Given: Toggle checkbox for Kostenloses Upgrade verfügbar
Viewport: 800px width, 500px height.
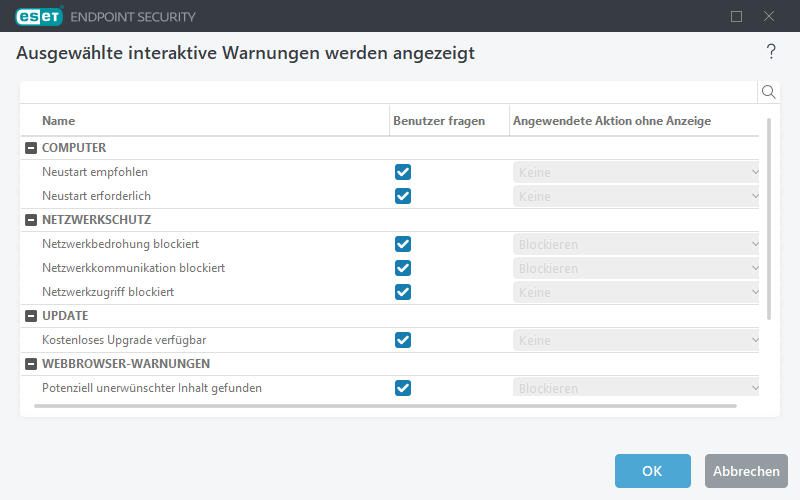Looking at the screenshot, I should click(403, 340).
